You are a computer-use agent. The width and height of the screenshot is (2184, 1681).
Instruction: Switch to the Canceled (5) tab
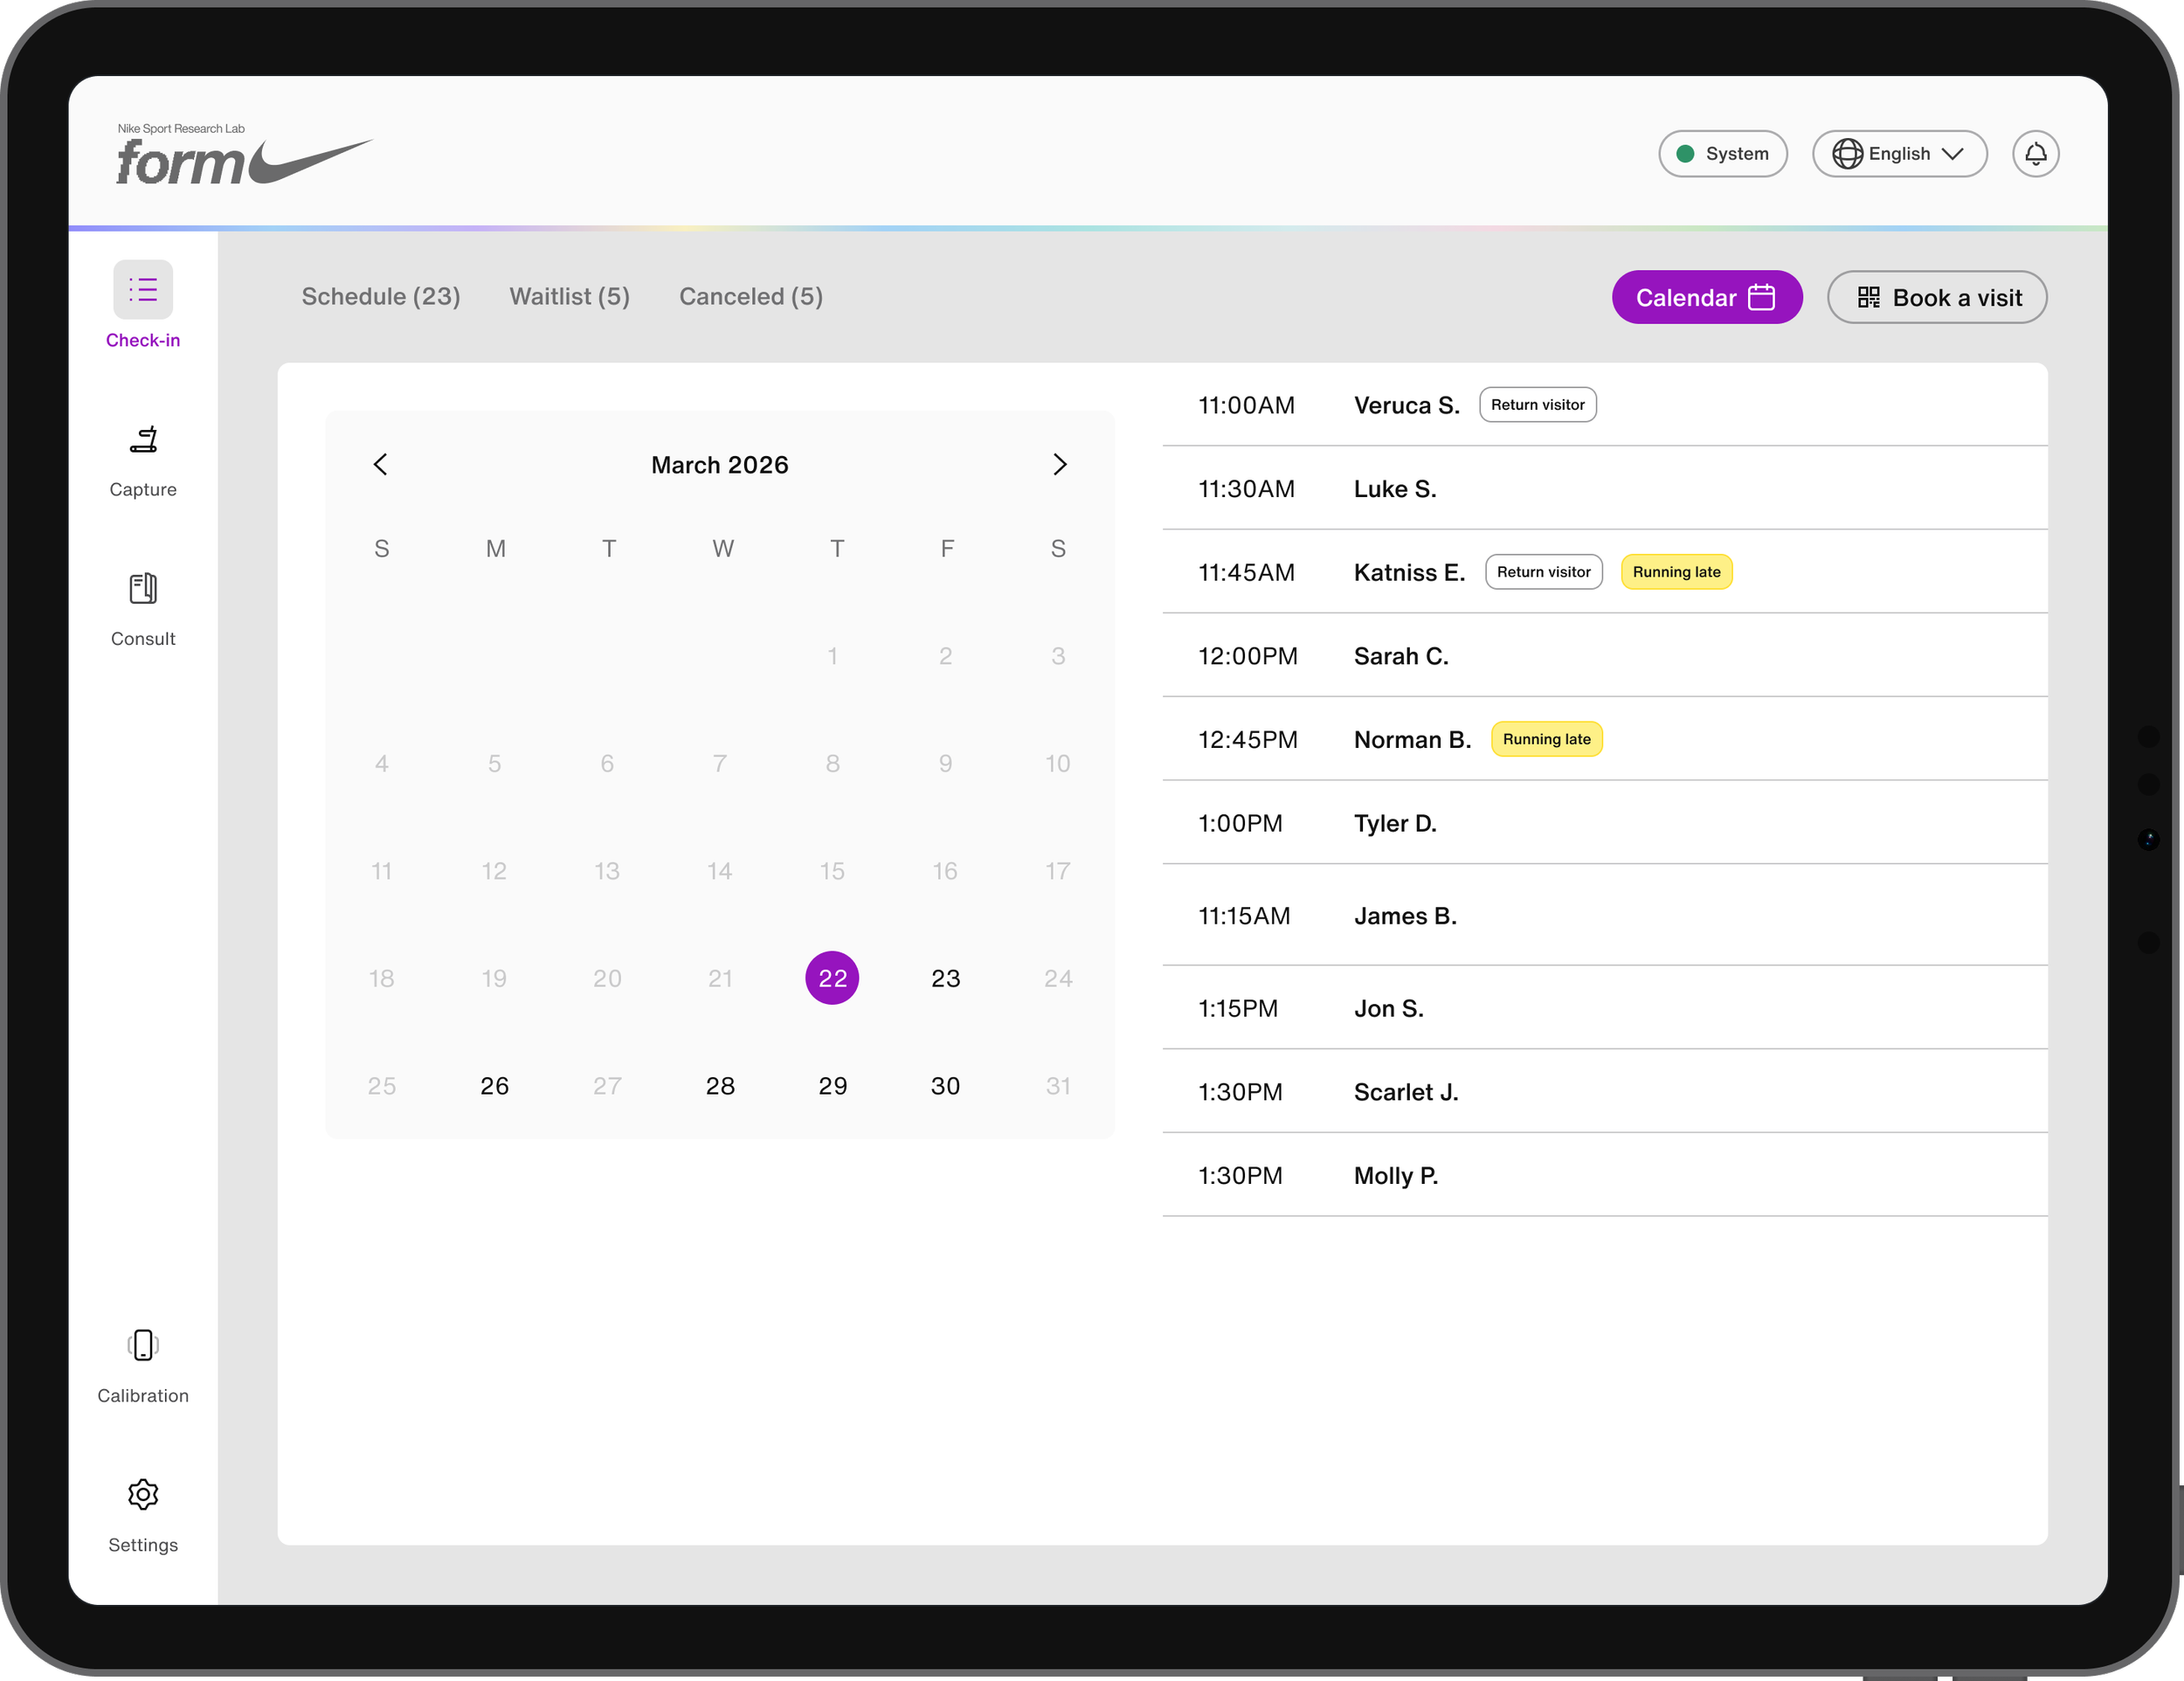pos(751,297)
